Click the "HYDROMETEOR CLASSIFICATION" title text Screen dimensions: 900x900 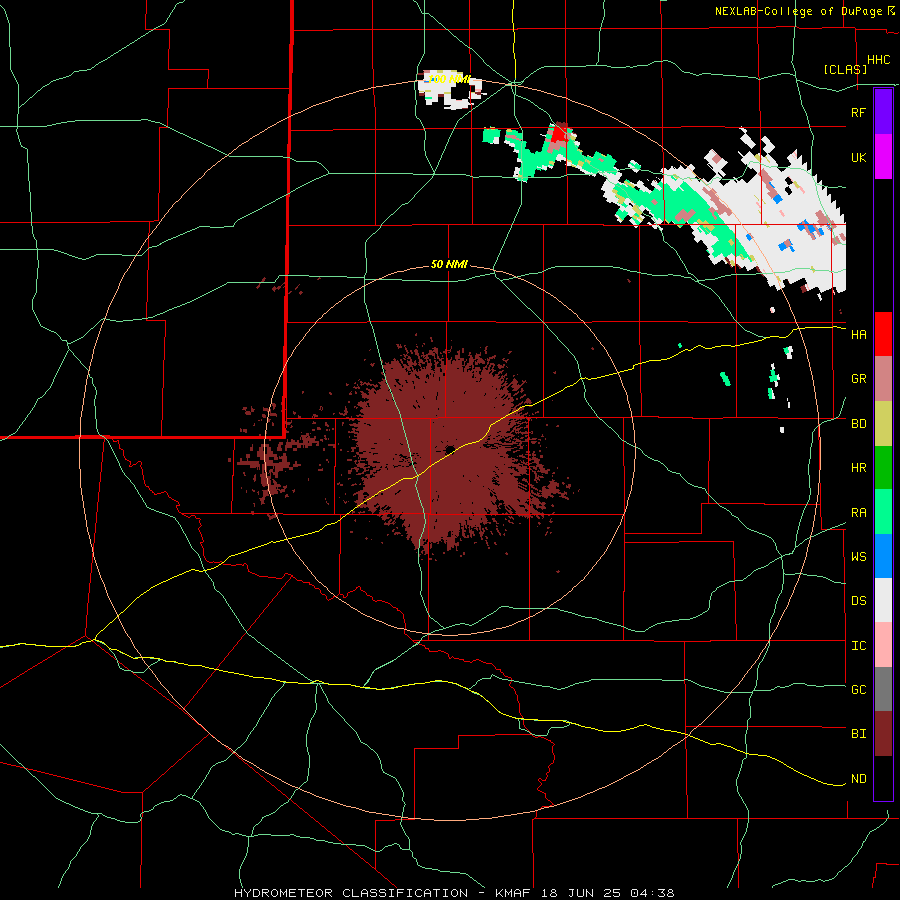(x=351, y=893)
